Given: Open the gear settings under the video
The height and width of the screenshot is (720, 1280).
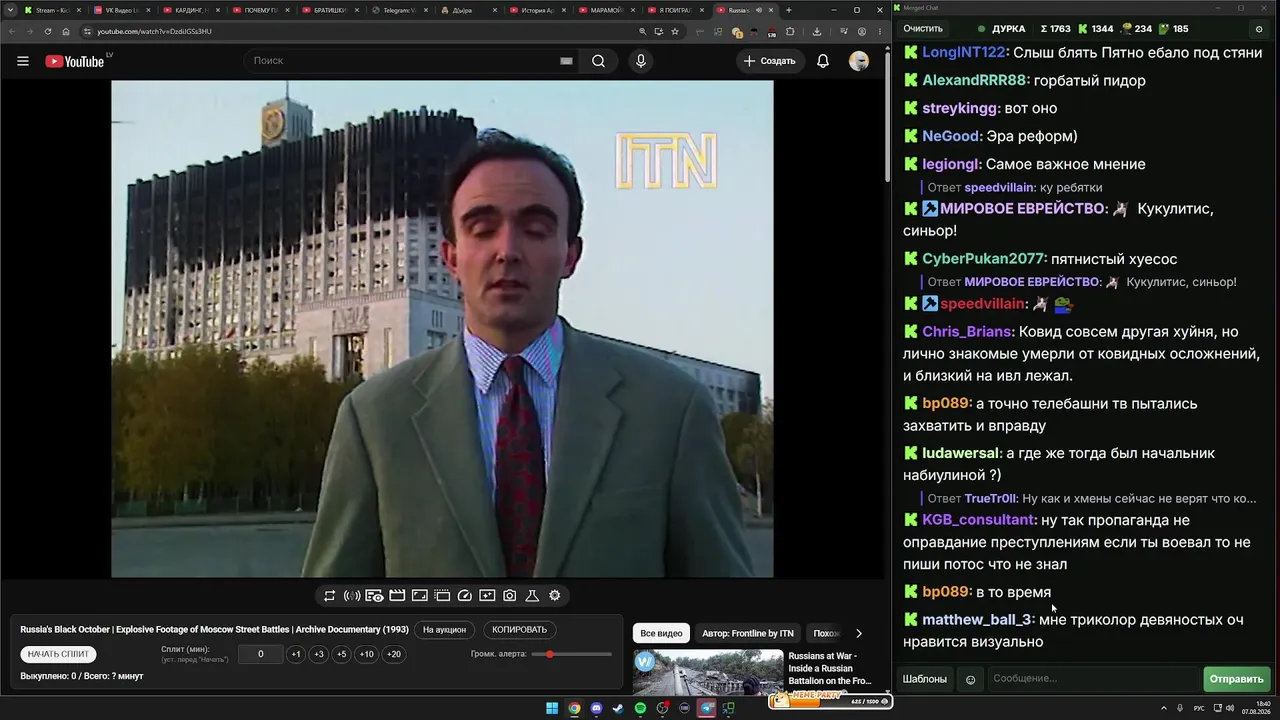Looking at the screenshot, I should 555,596.
